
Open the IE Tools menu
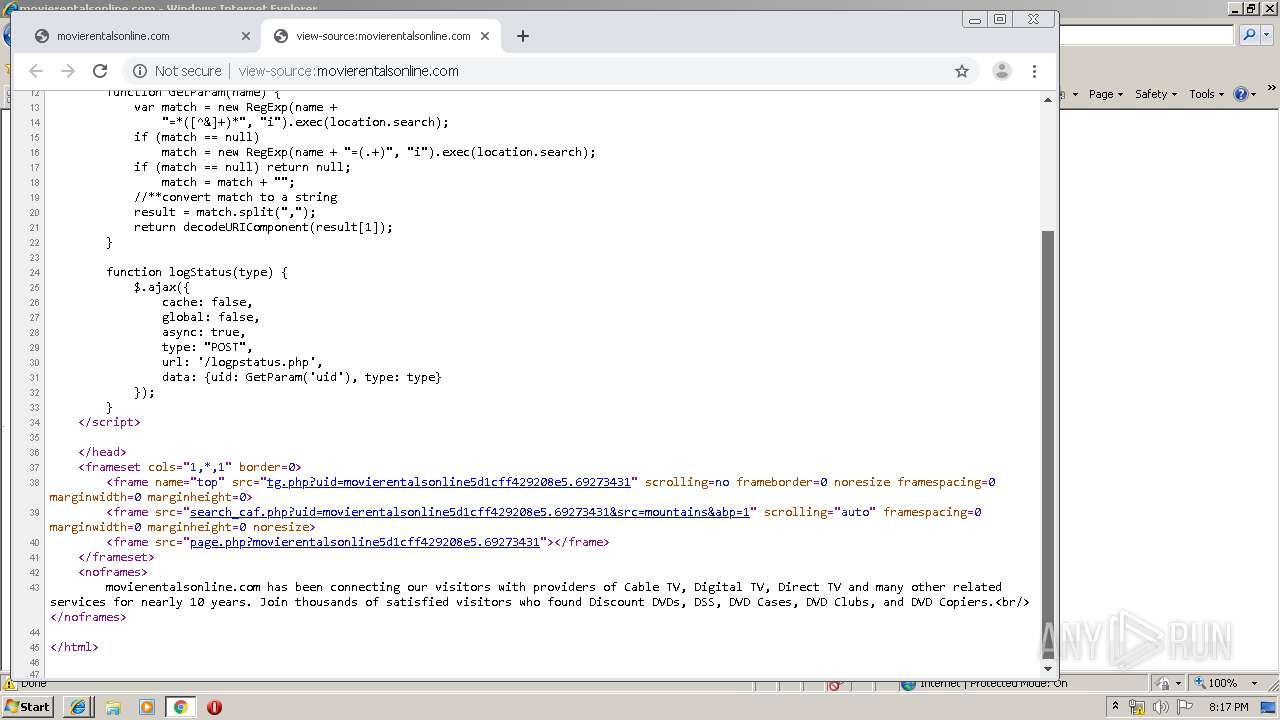click(x=1207, y=94)
